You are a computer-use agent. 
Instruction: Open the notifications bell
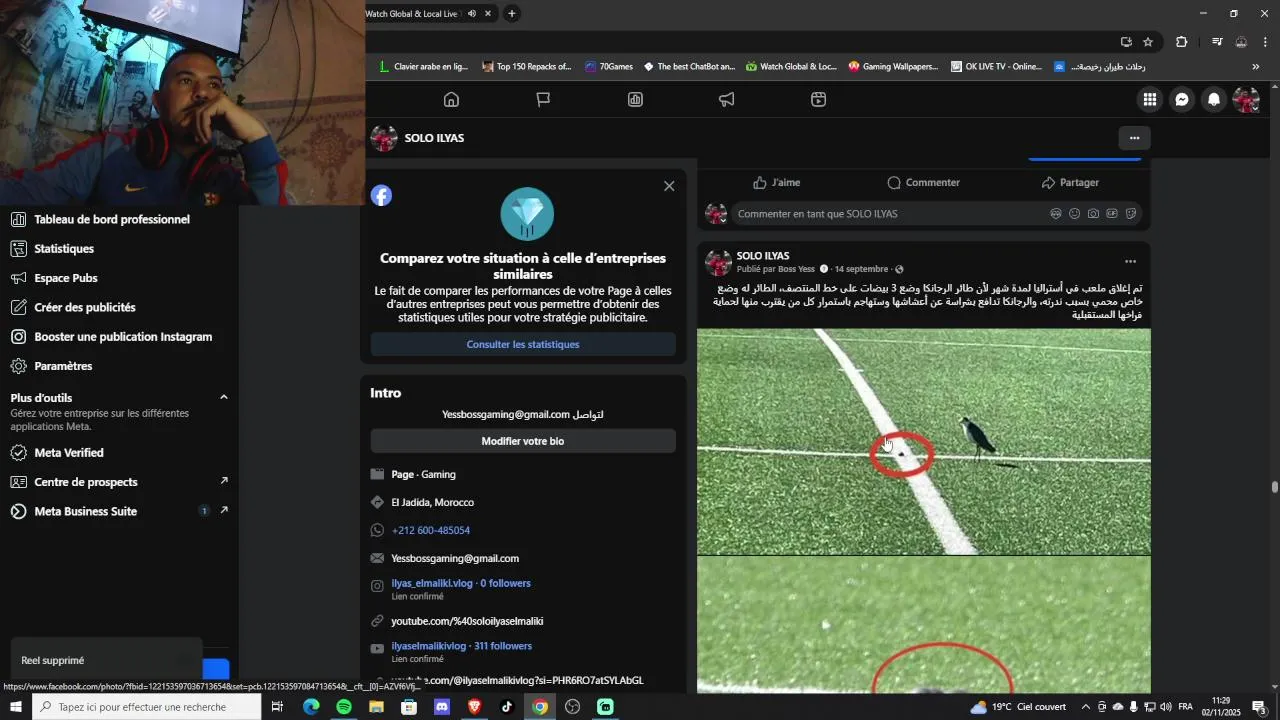click(1214, 100)
